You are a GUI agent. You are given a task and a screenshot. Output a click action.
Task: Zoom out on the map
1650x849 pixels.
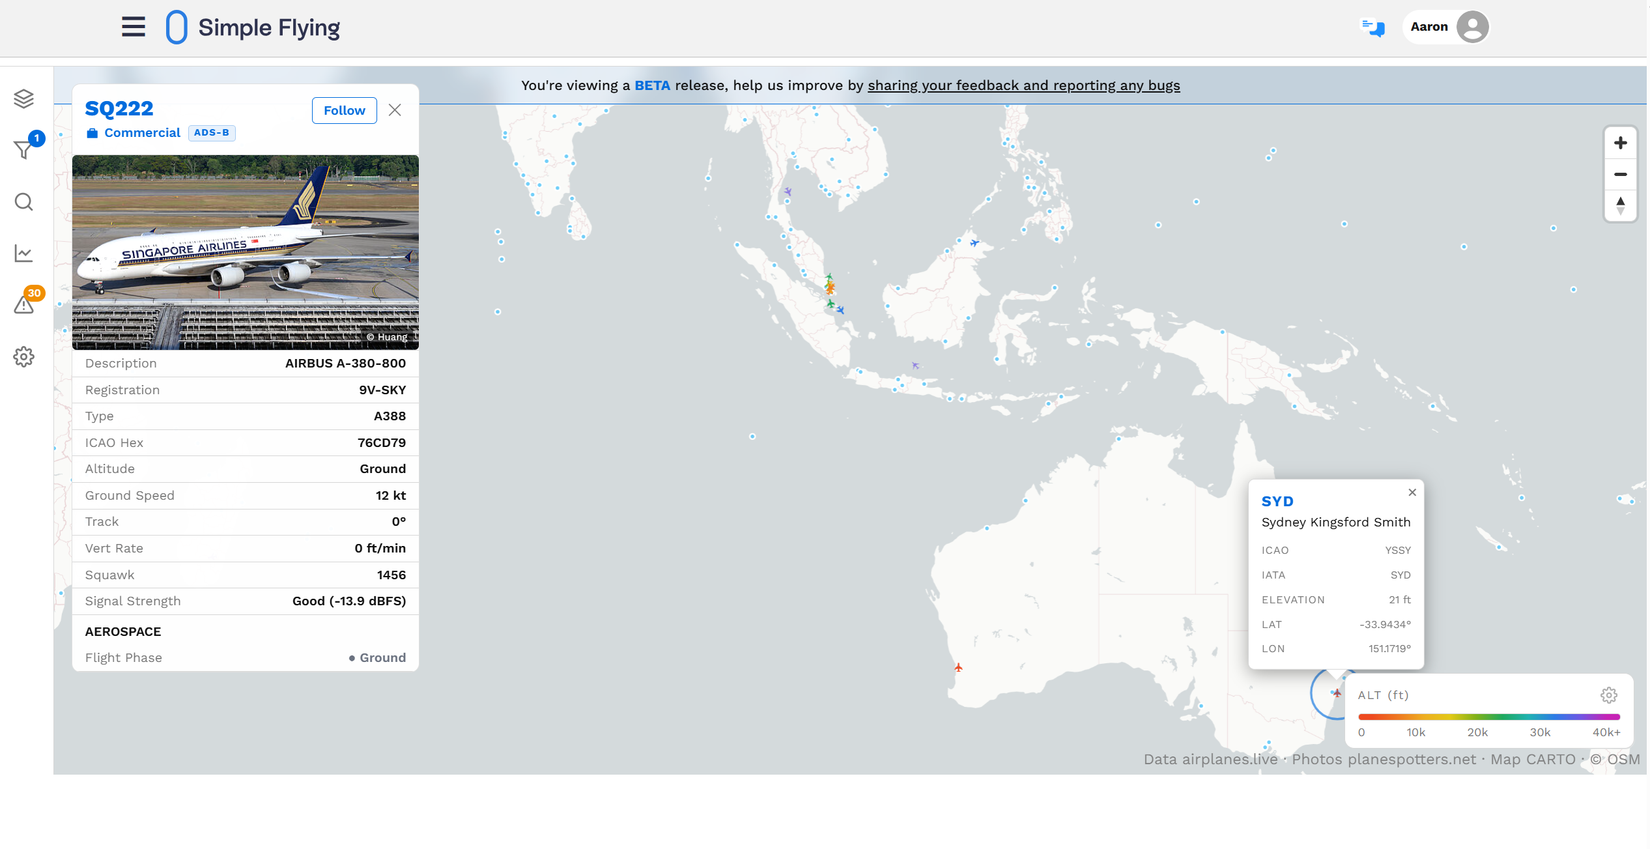pos(1620,174)
